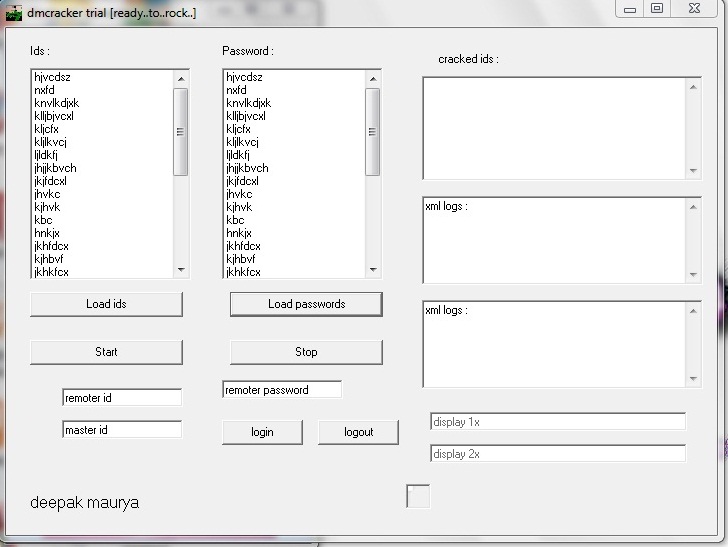Click scroll-down arrow of cracked ids box
The width and height of the screenshot is (728, 547).
[693, 170]
